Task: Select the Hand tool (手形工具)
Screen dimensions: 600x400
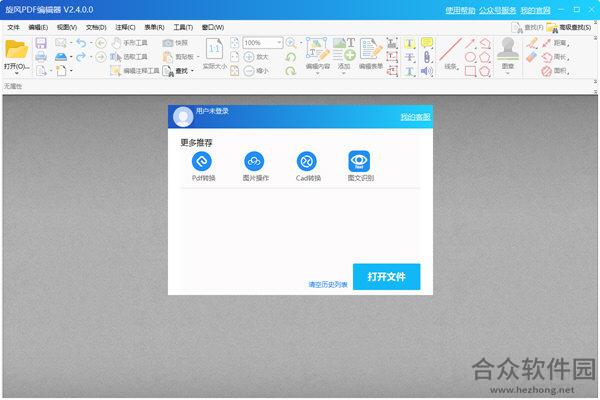Action: tap(129, 43)
